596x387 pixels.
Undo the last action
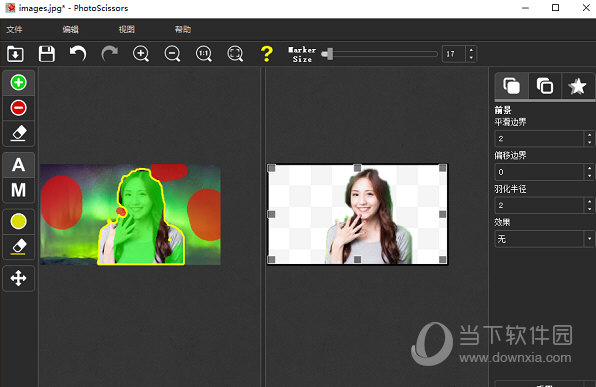pyautogui.click(x=78, y=54)
